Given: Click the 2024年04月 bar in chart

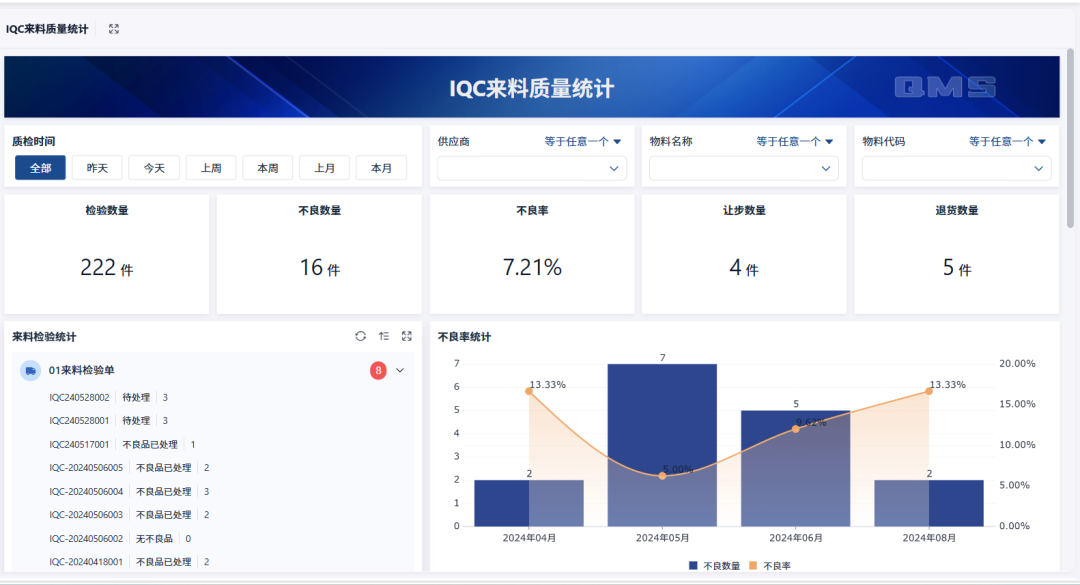Looking at the screenshot, I should click(x=529, y=503).
